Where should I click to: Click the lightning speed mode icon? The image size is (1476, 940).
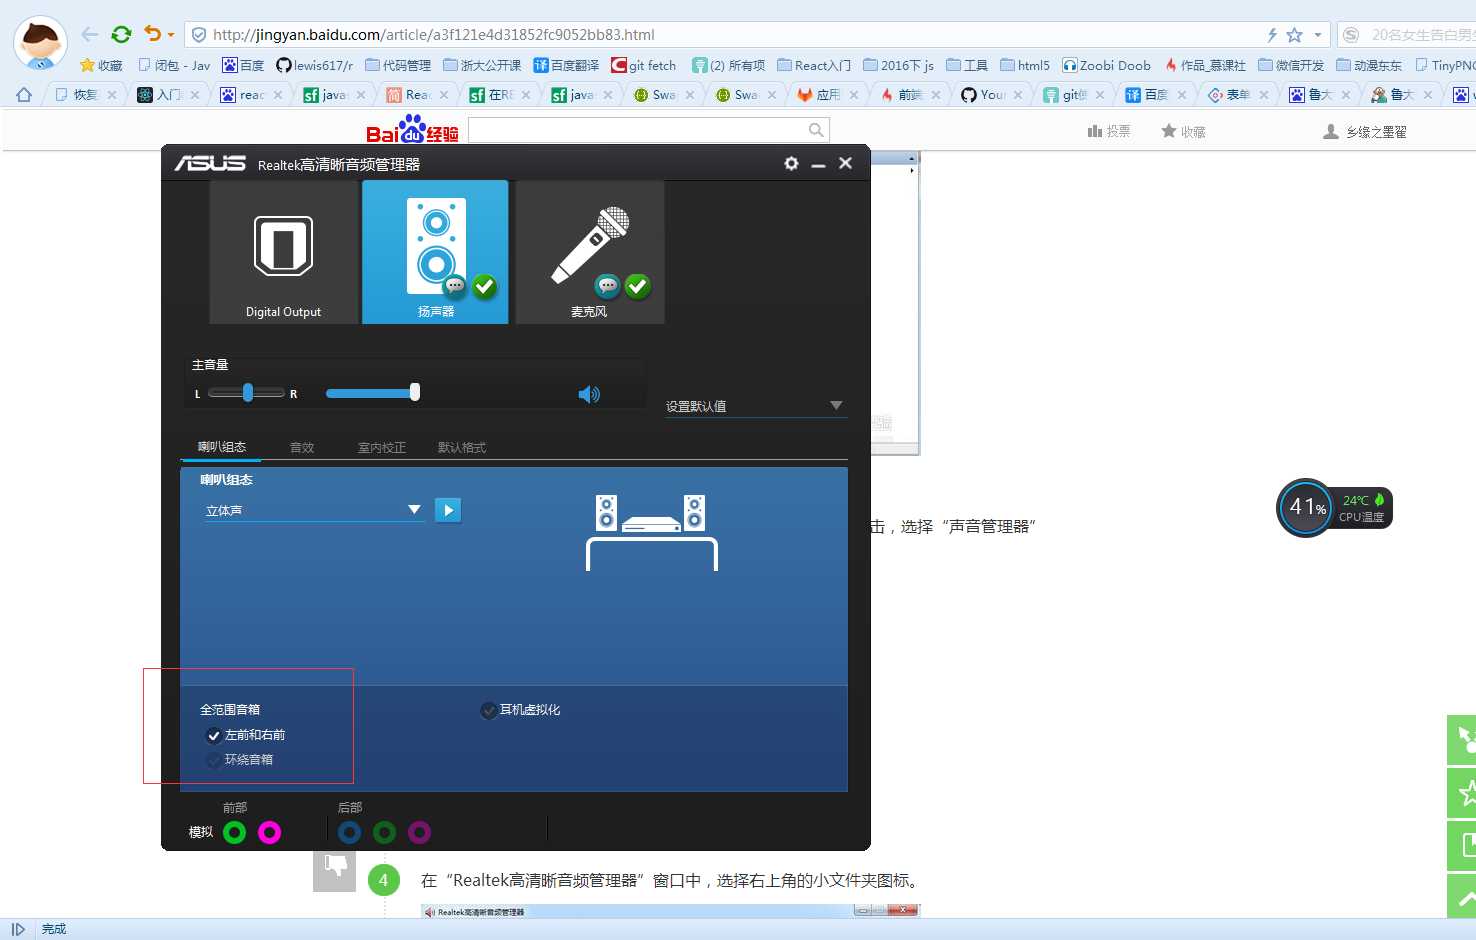1272,35
